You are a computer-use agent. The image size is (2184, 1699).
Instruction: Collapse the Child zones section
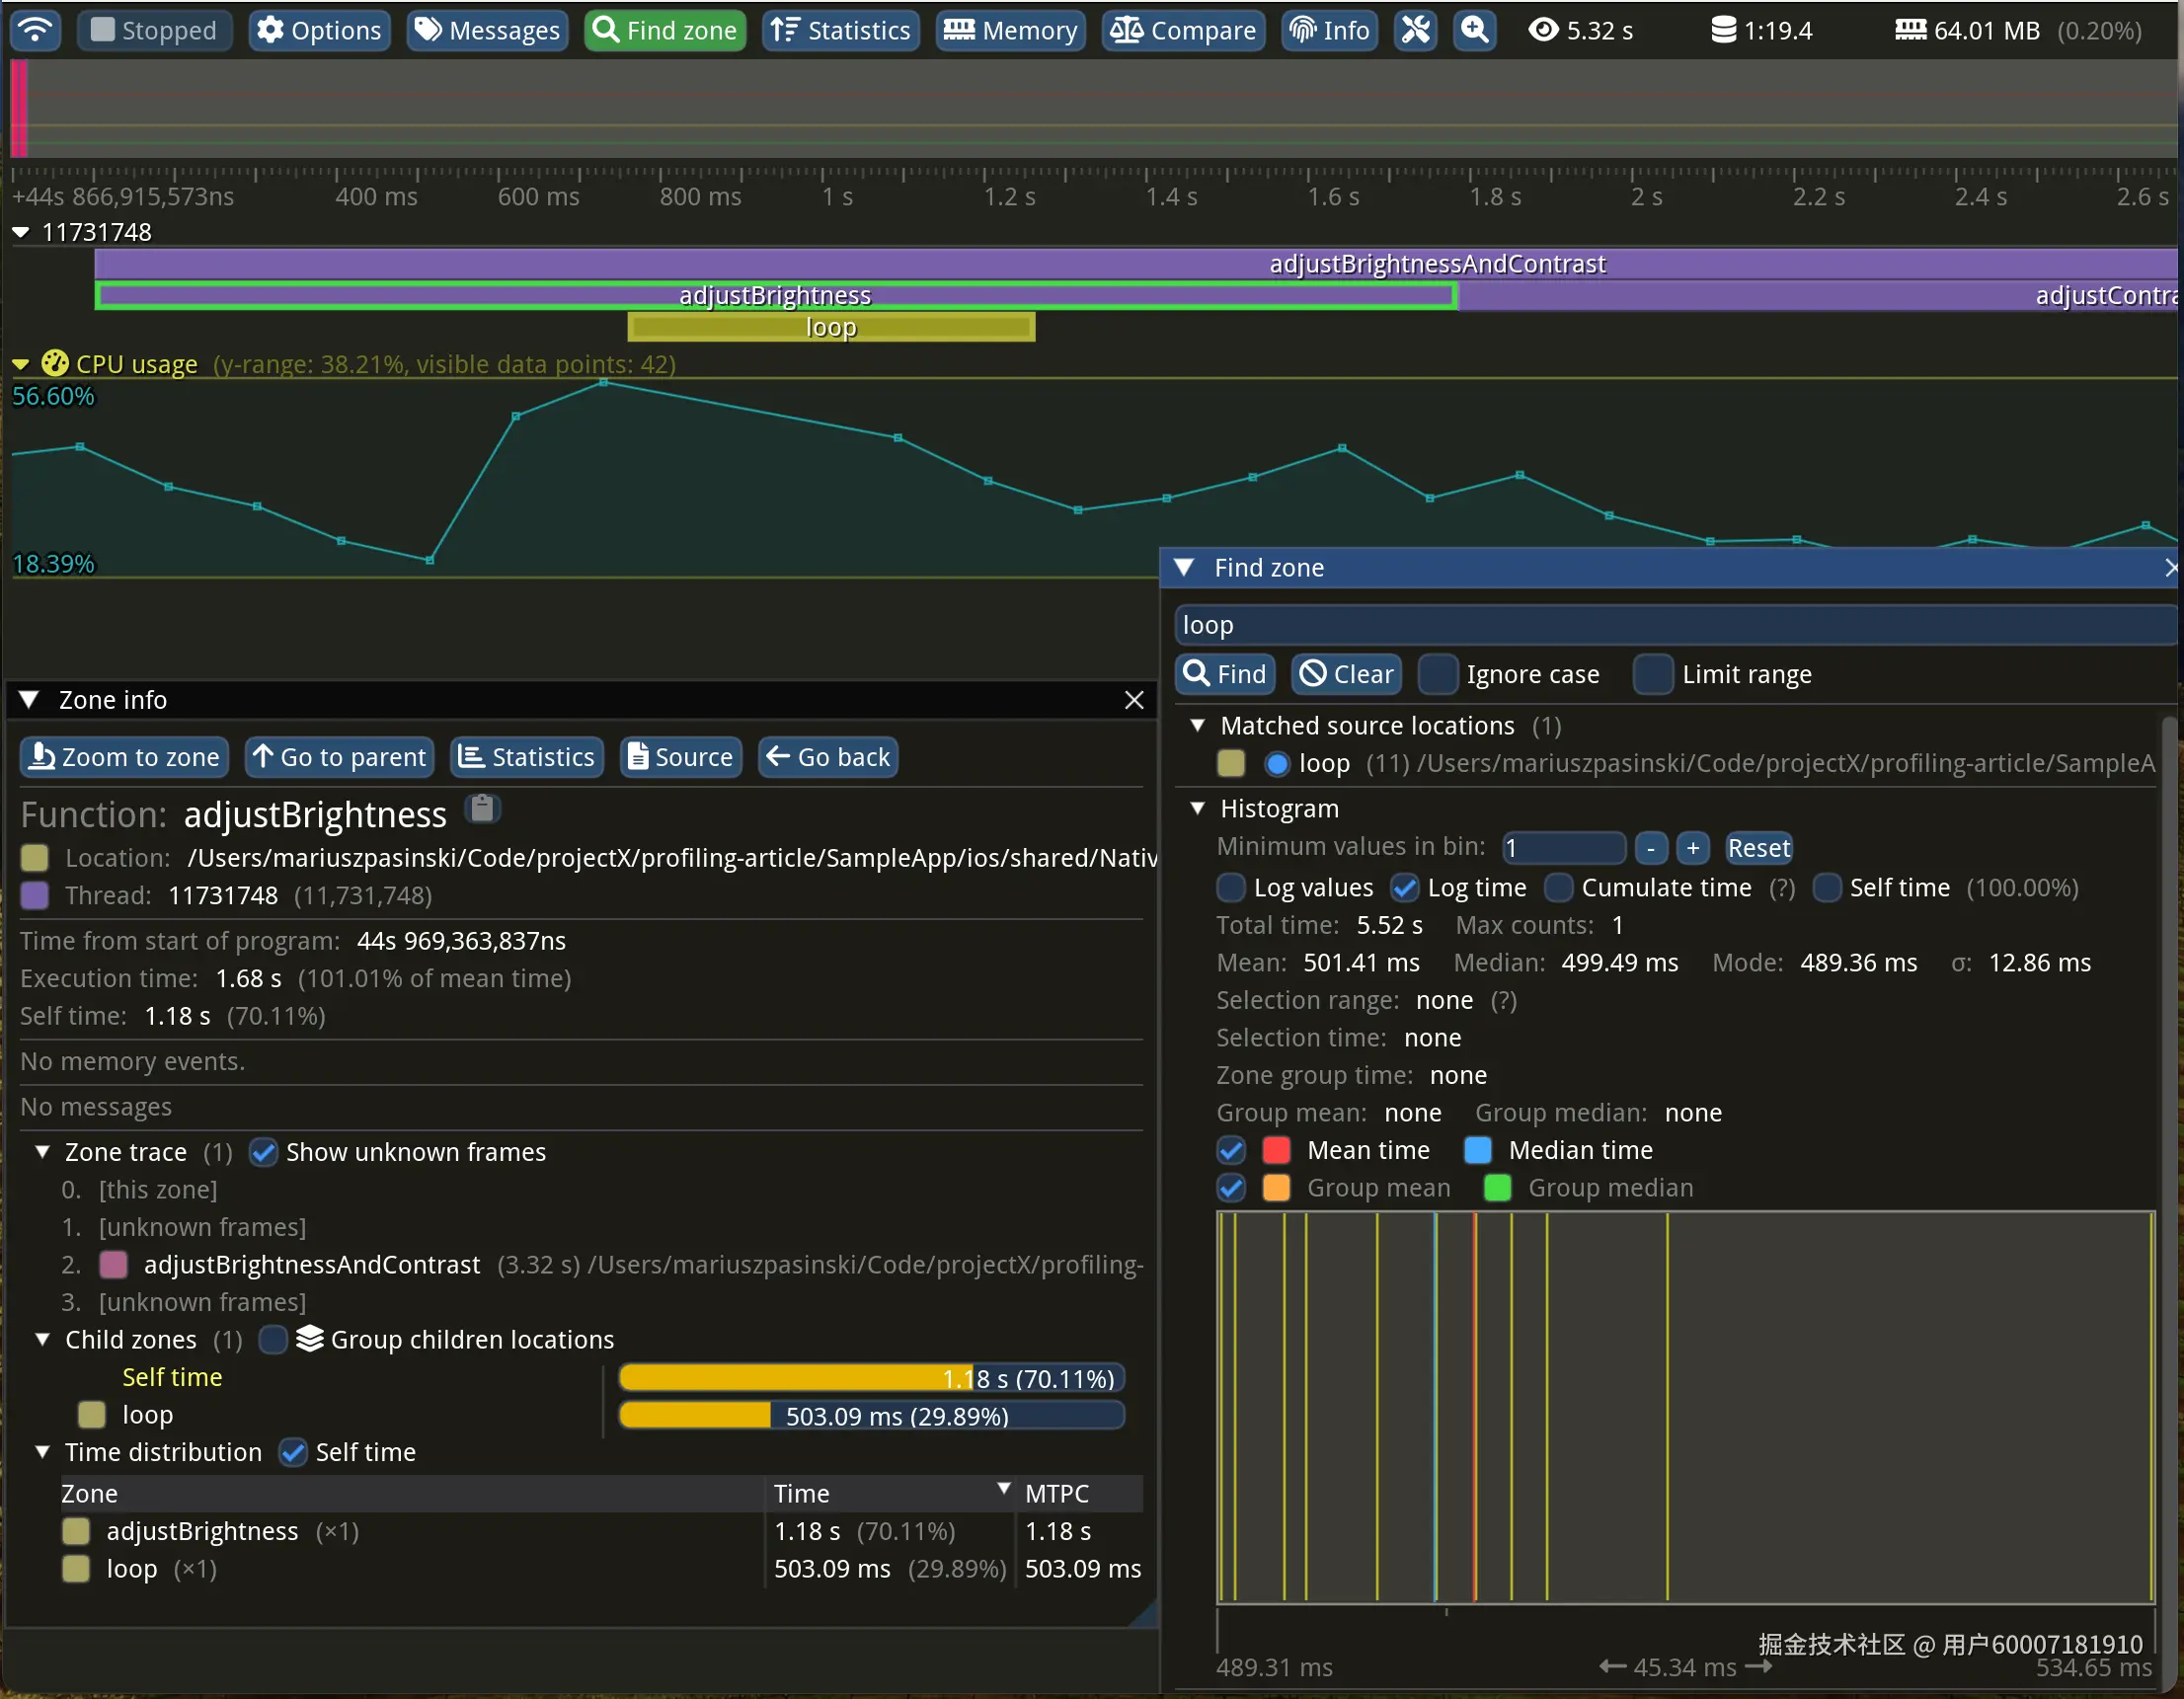42,1339
